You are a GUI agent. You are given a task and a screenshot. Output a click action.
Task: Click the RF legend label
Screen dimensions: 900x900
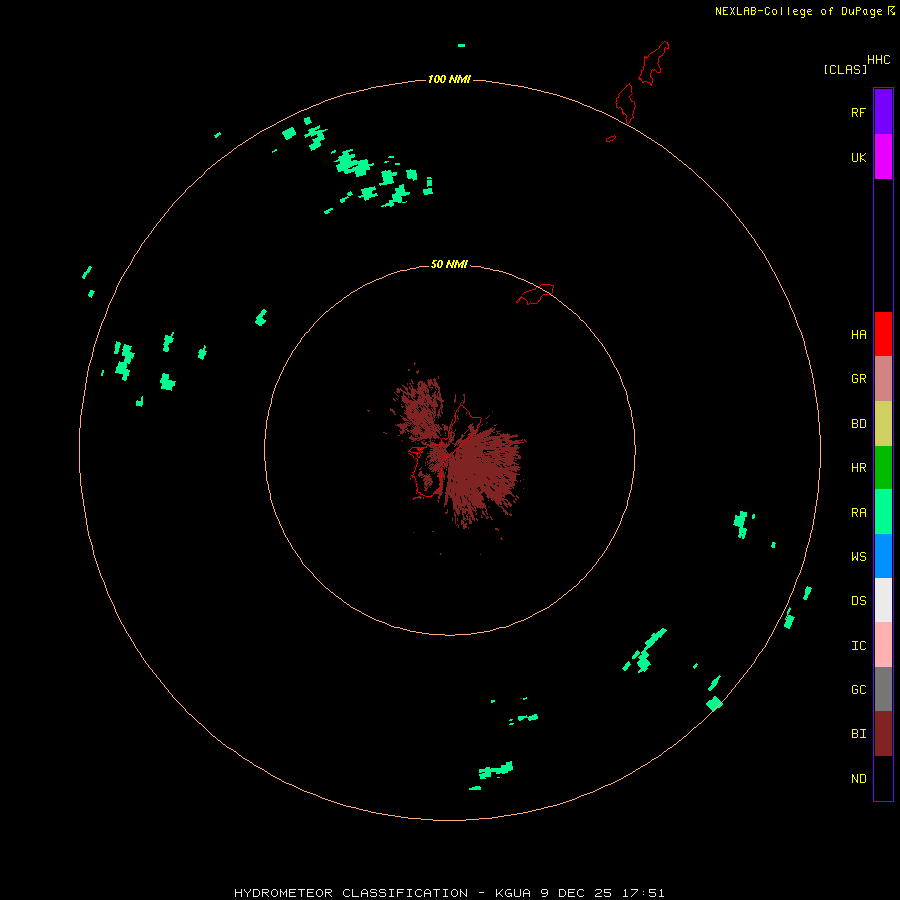(x=858, y=112)
